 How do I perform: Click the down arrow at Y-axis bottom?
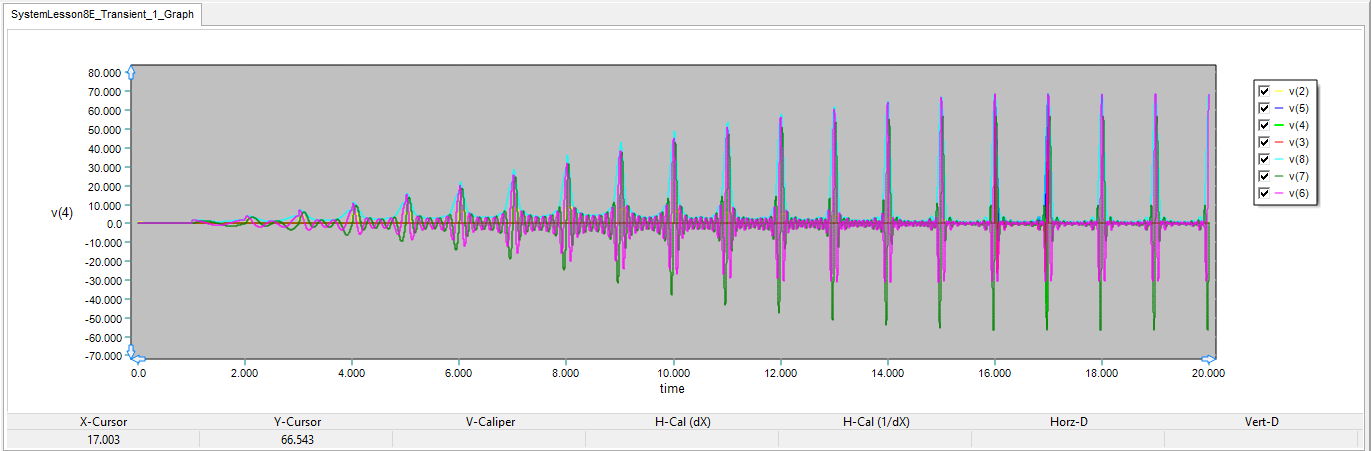coord(131,351)
